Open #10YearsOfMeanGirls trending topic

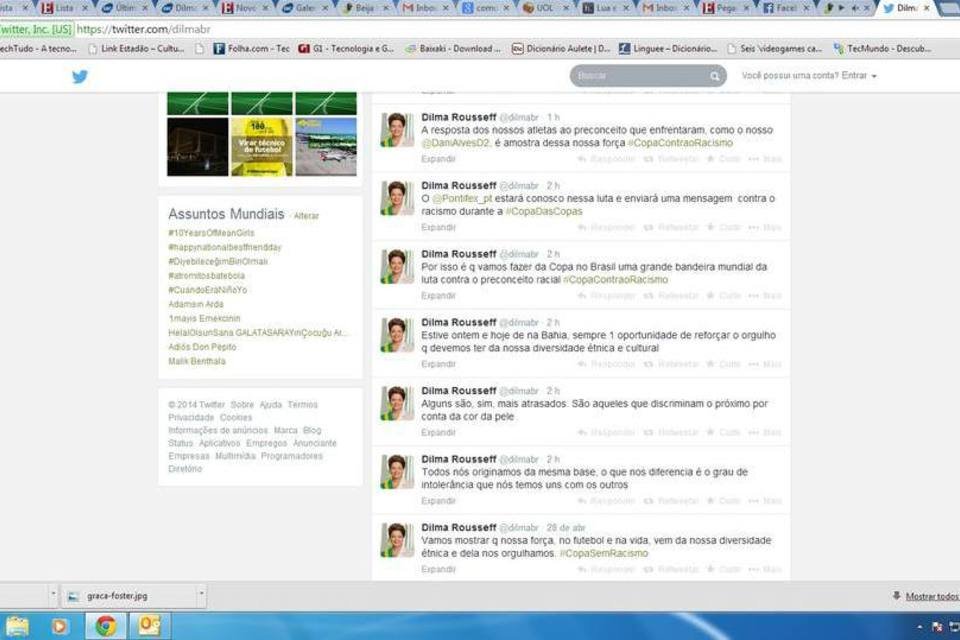[x=211, y=233]
